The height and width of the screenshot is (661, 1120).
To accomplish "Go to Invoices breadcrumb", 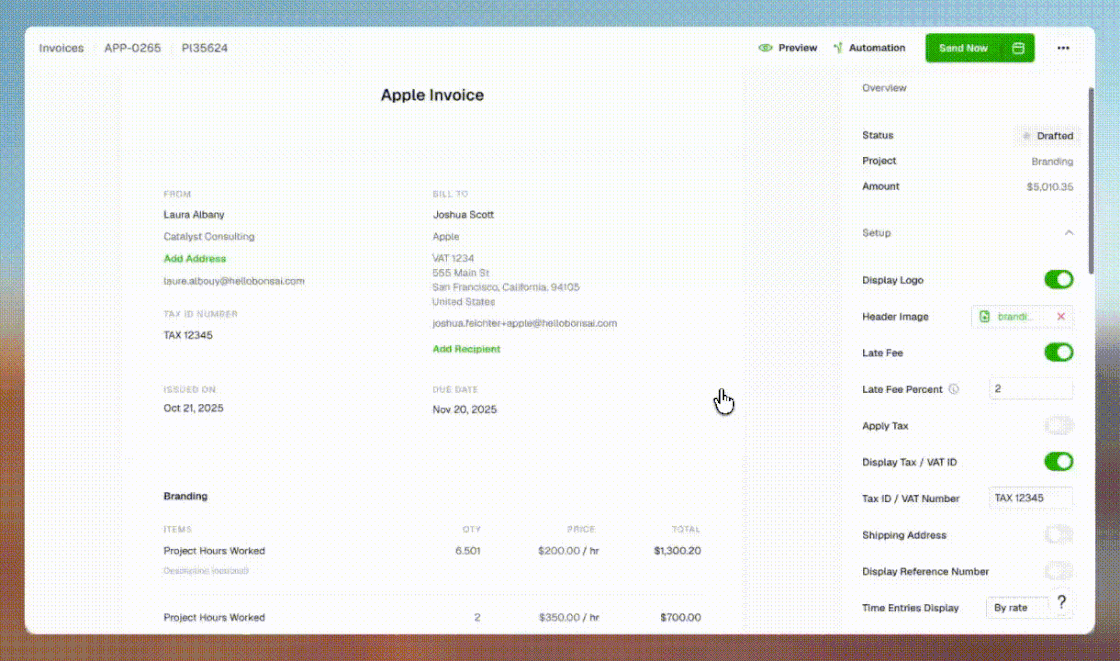I will (61, 48).
